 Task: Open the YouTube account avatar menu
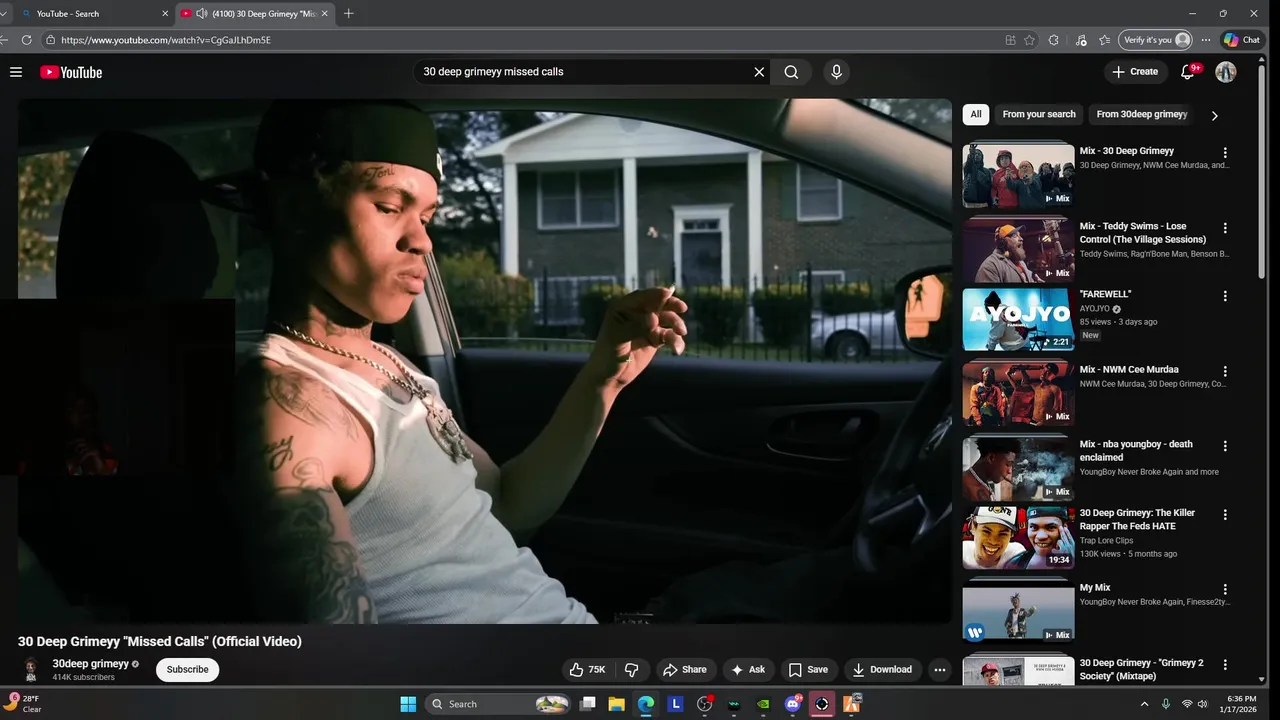pyautogui.click(x=1226, y=72)
